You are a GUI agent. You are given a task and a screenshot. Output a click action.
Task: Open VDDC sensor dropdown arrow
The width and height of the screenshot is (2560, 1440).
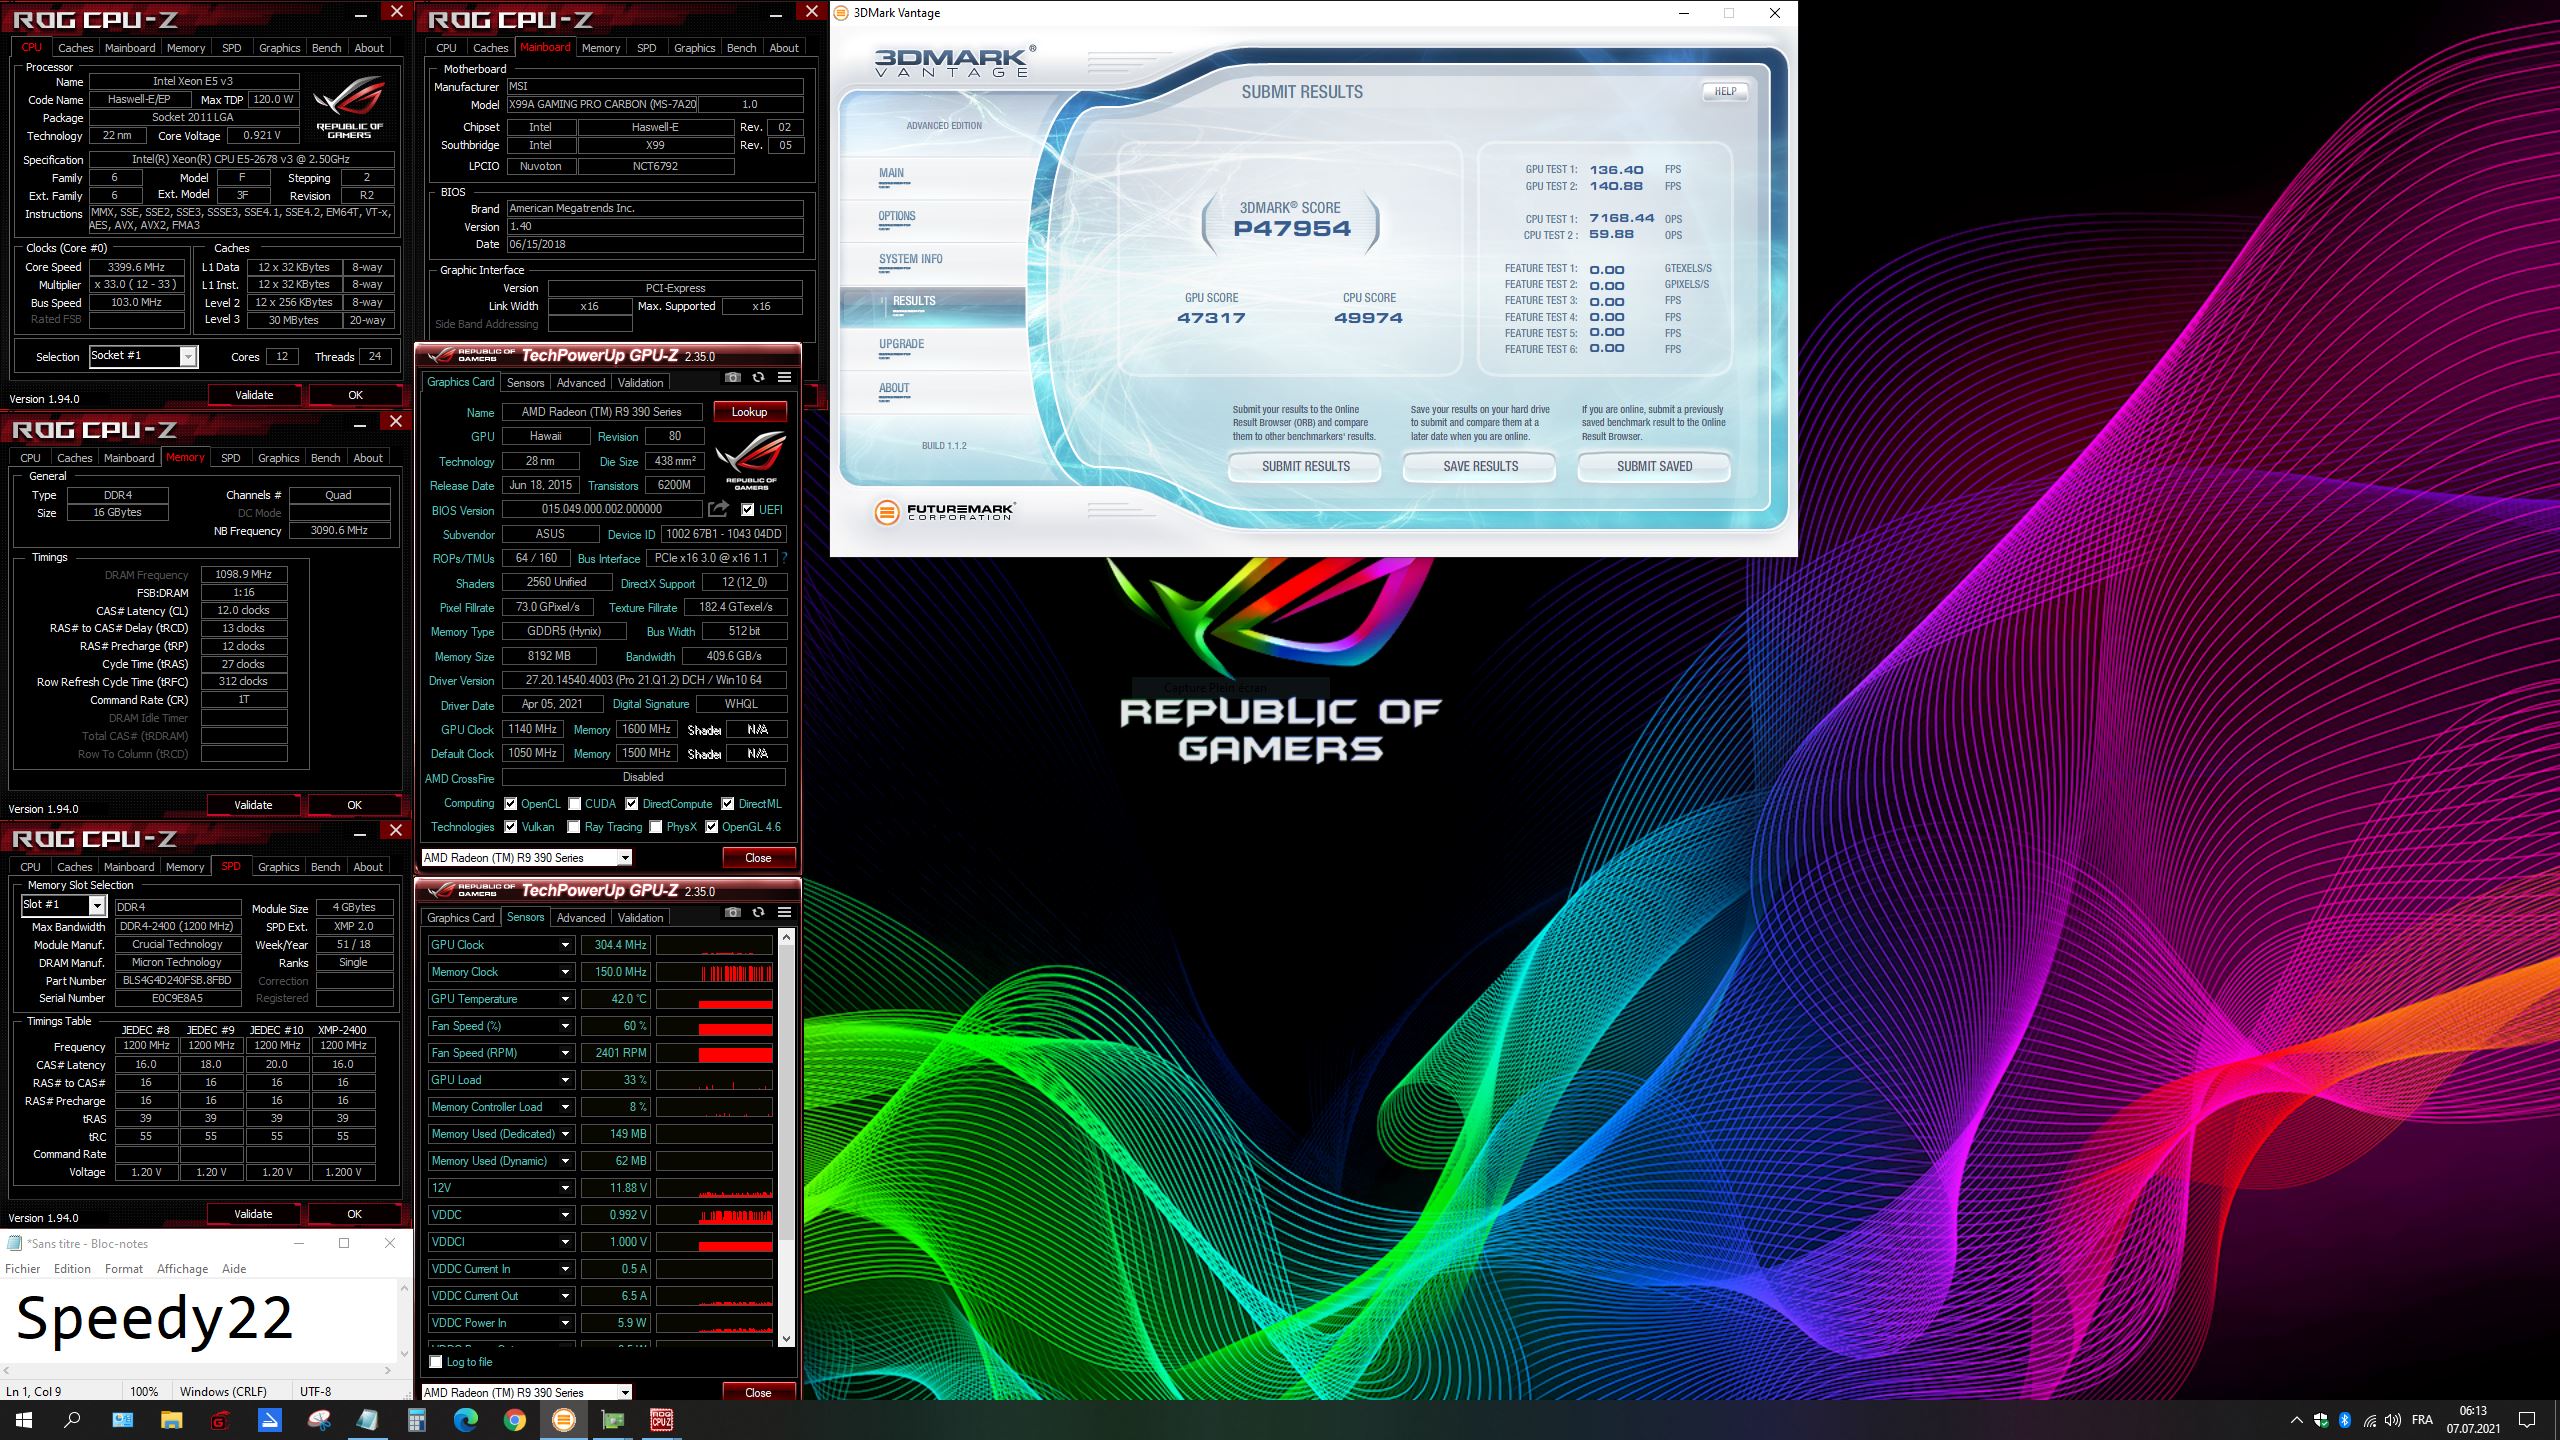click(x=565, y=1215)
